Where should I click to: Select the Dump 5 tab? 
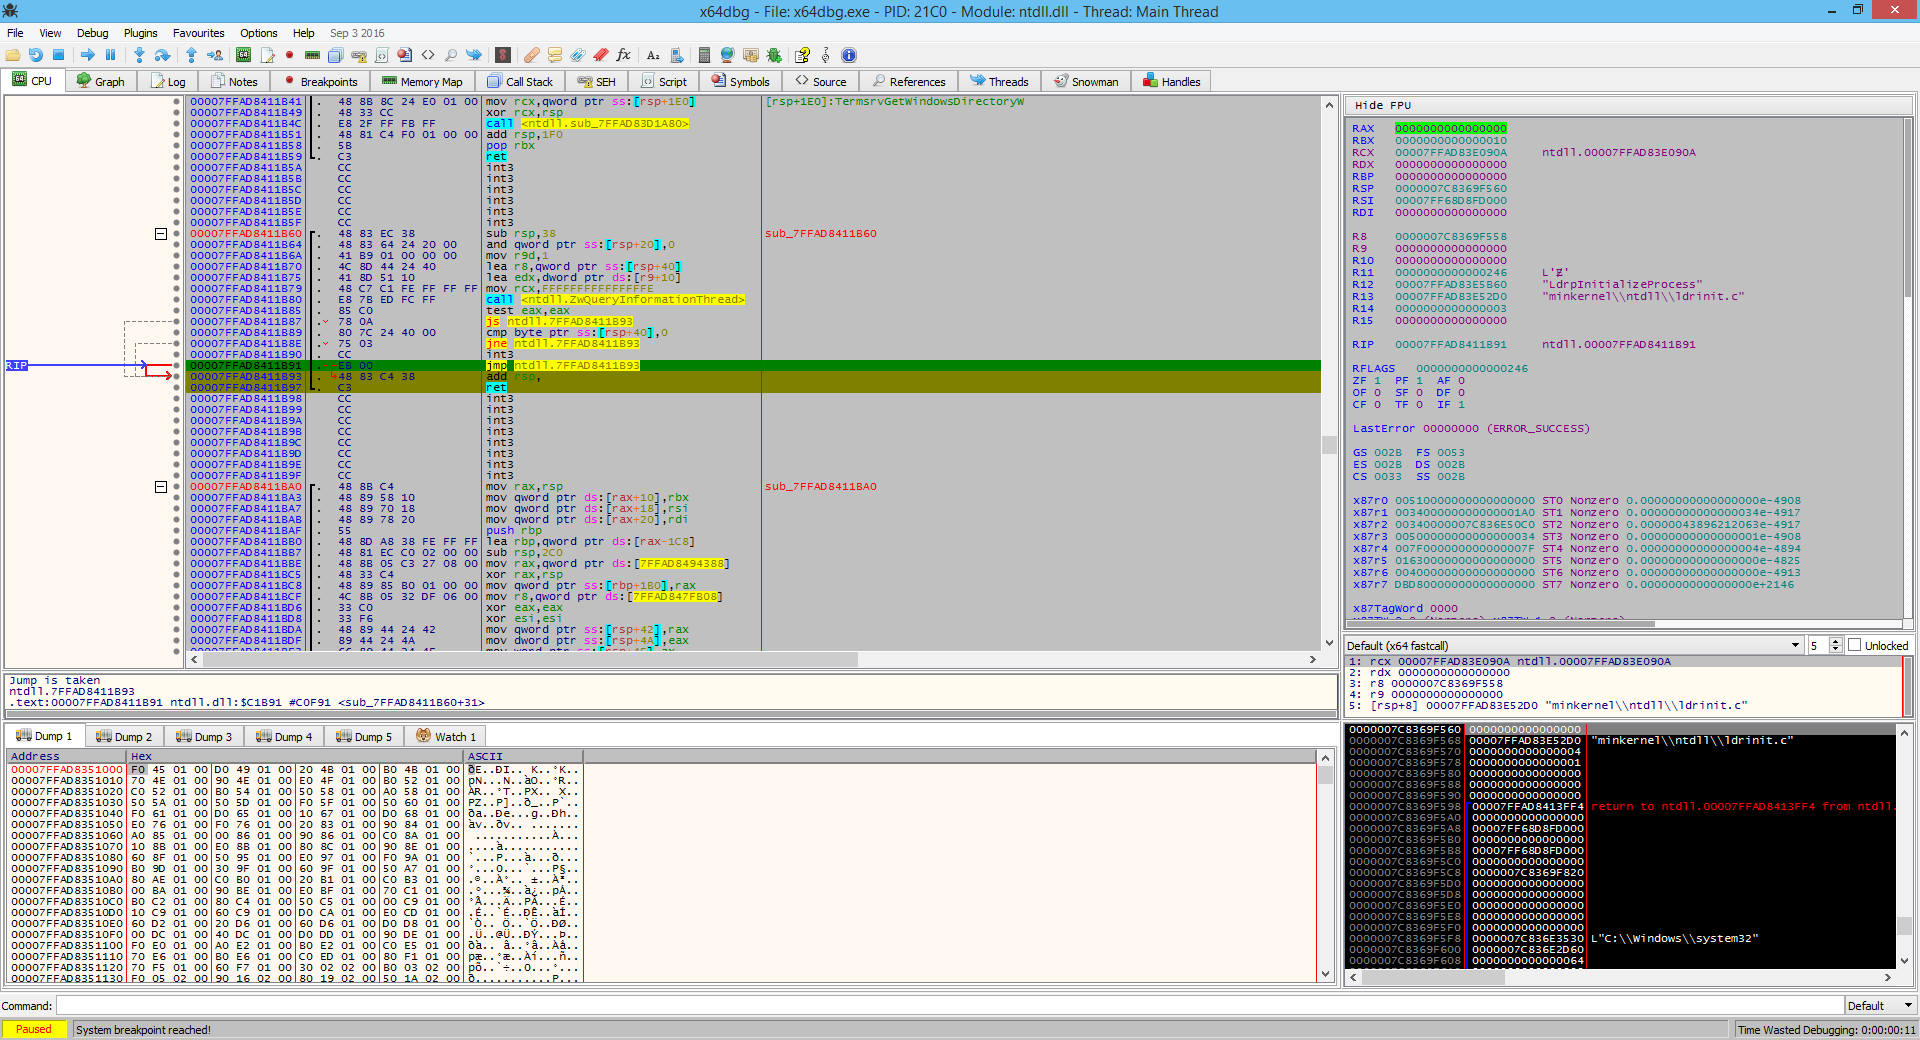point(364,736)
